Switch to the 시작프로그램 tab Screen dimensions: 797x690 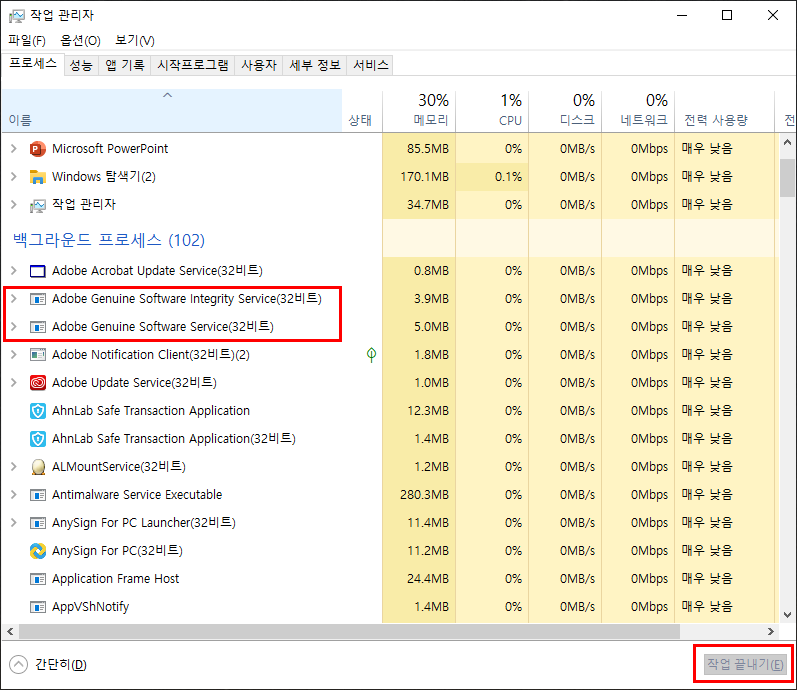coord(193,65)
